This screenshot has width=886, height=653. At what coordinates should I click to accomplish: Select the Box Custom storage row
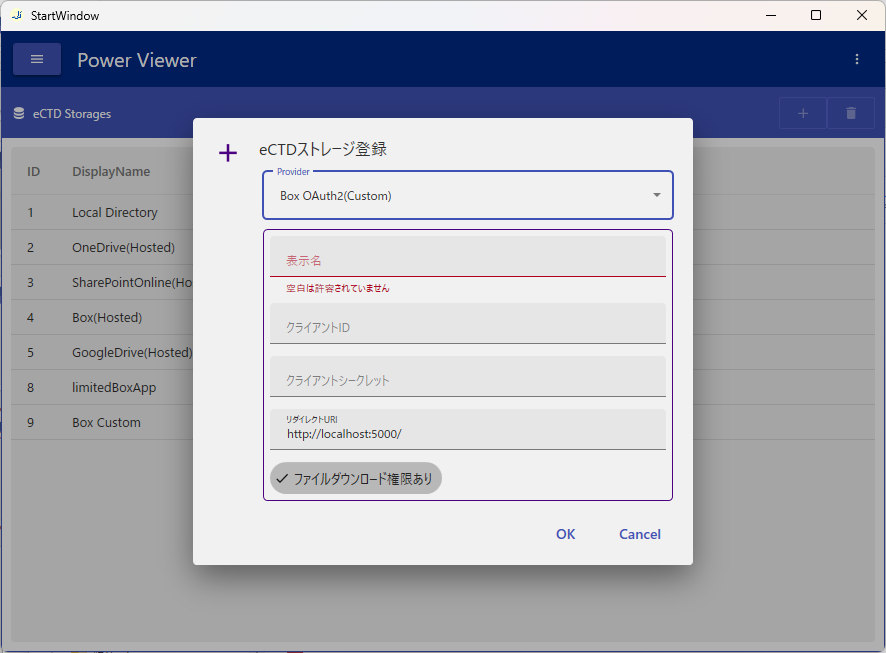pos(106,423)
